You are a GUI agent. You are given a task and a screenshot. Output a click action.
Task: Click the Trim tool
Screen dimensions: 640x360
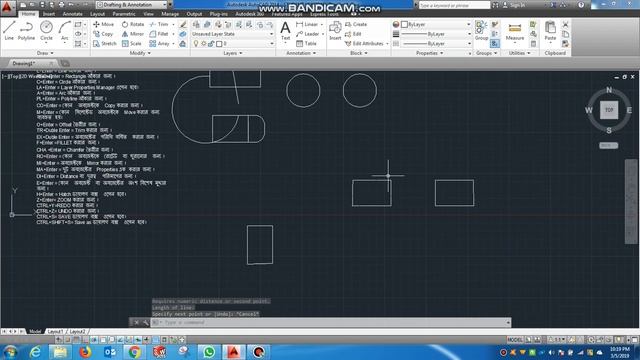click(159, 24)
